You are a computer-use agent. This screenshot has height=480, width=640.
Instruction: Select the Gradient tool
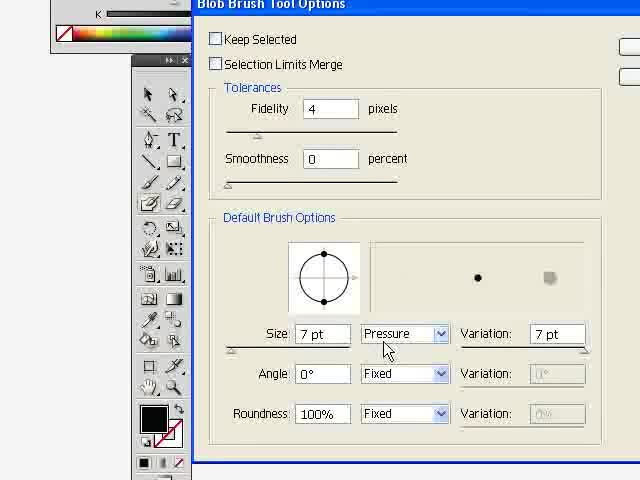click(x=174, y=299)
